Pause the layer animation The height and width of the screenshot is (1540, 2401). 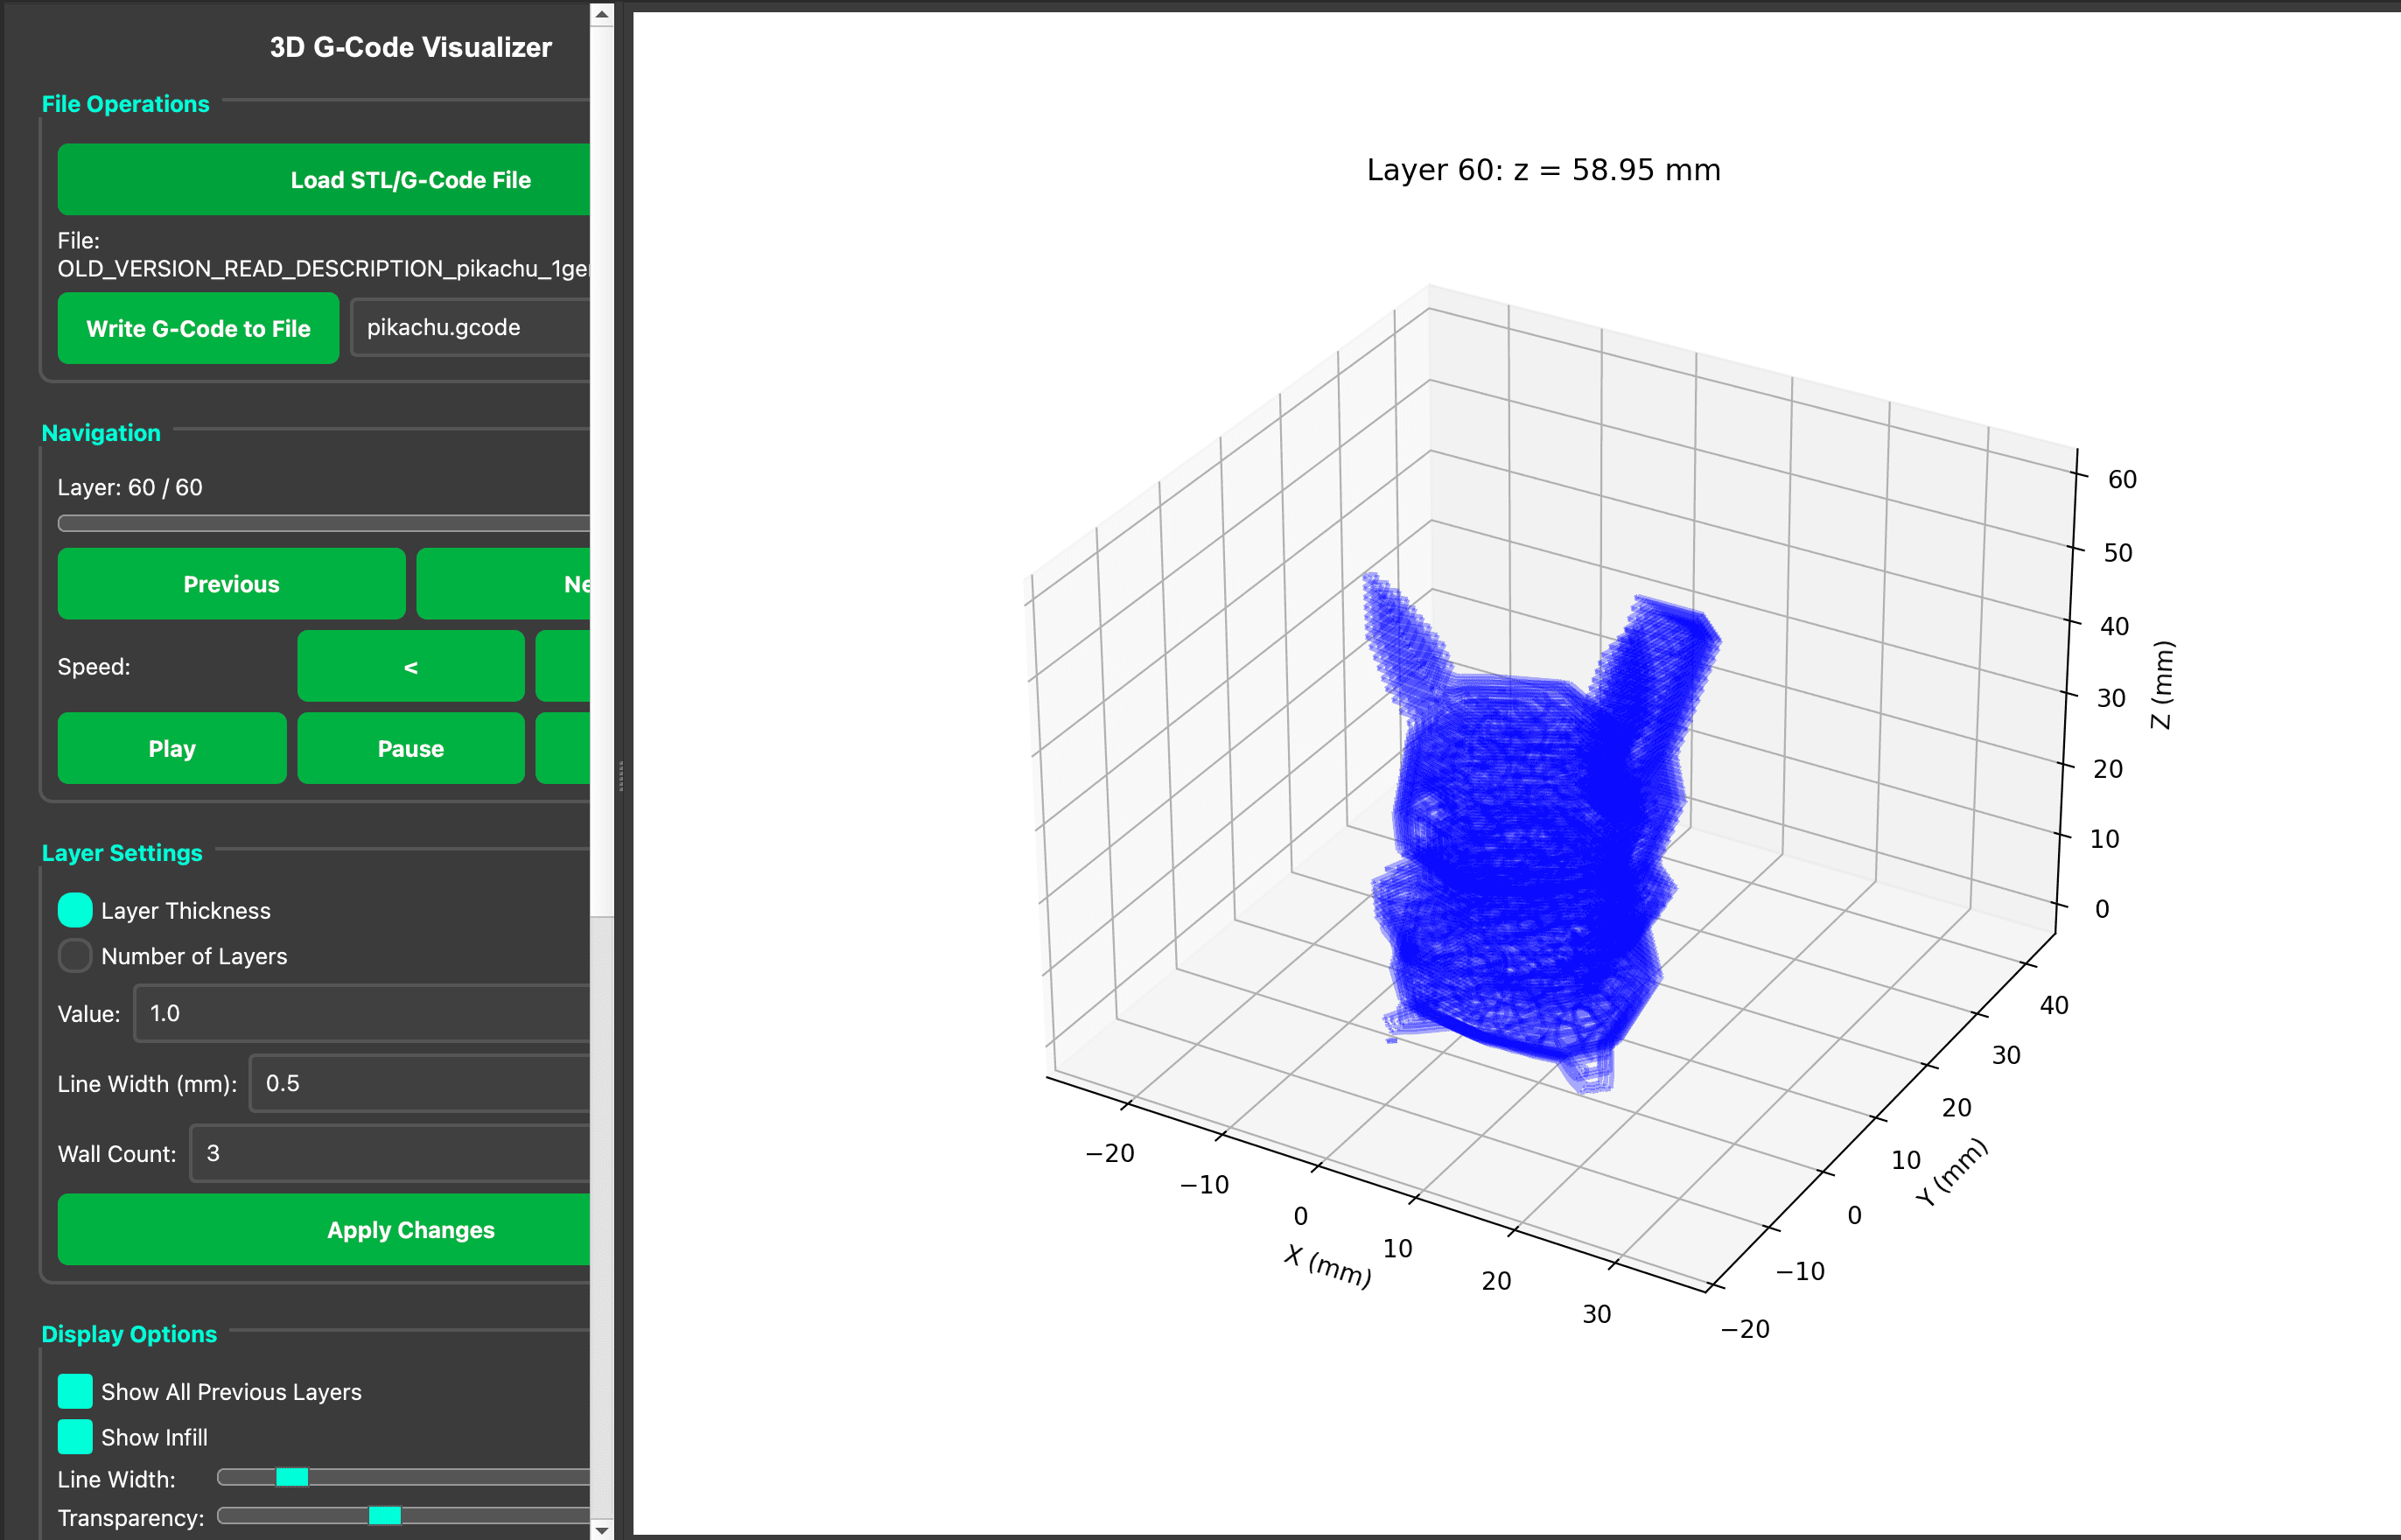(410, 747)
